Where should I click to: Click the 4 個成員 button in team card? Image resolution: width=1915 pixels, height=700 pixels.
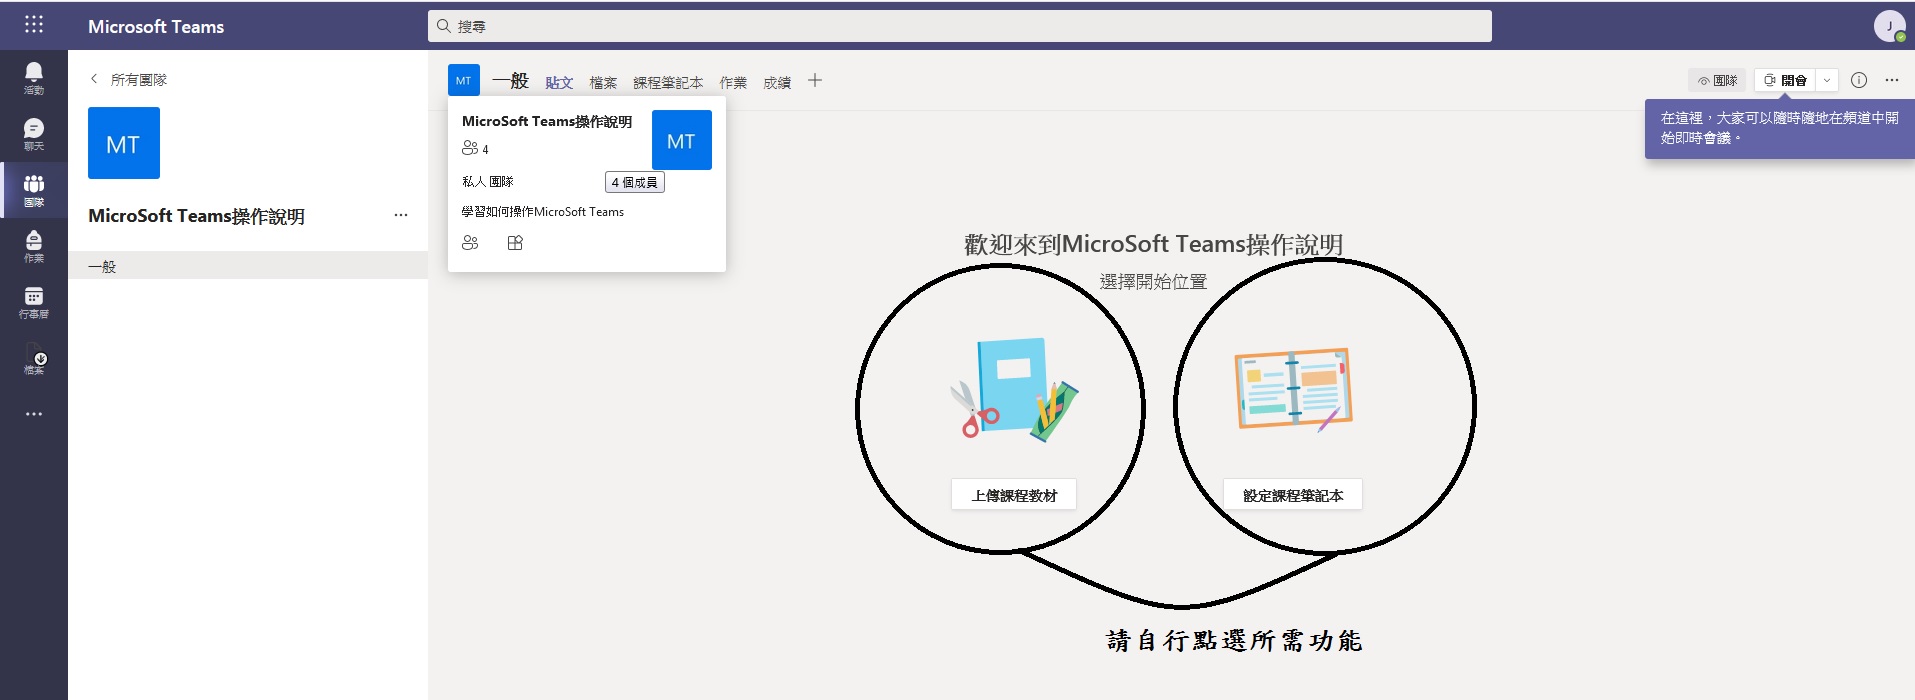tap(635, 182)
